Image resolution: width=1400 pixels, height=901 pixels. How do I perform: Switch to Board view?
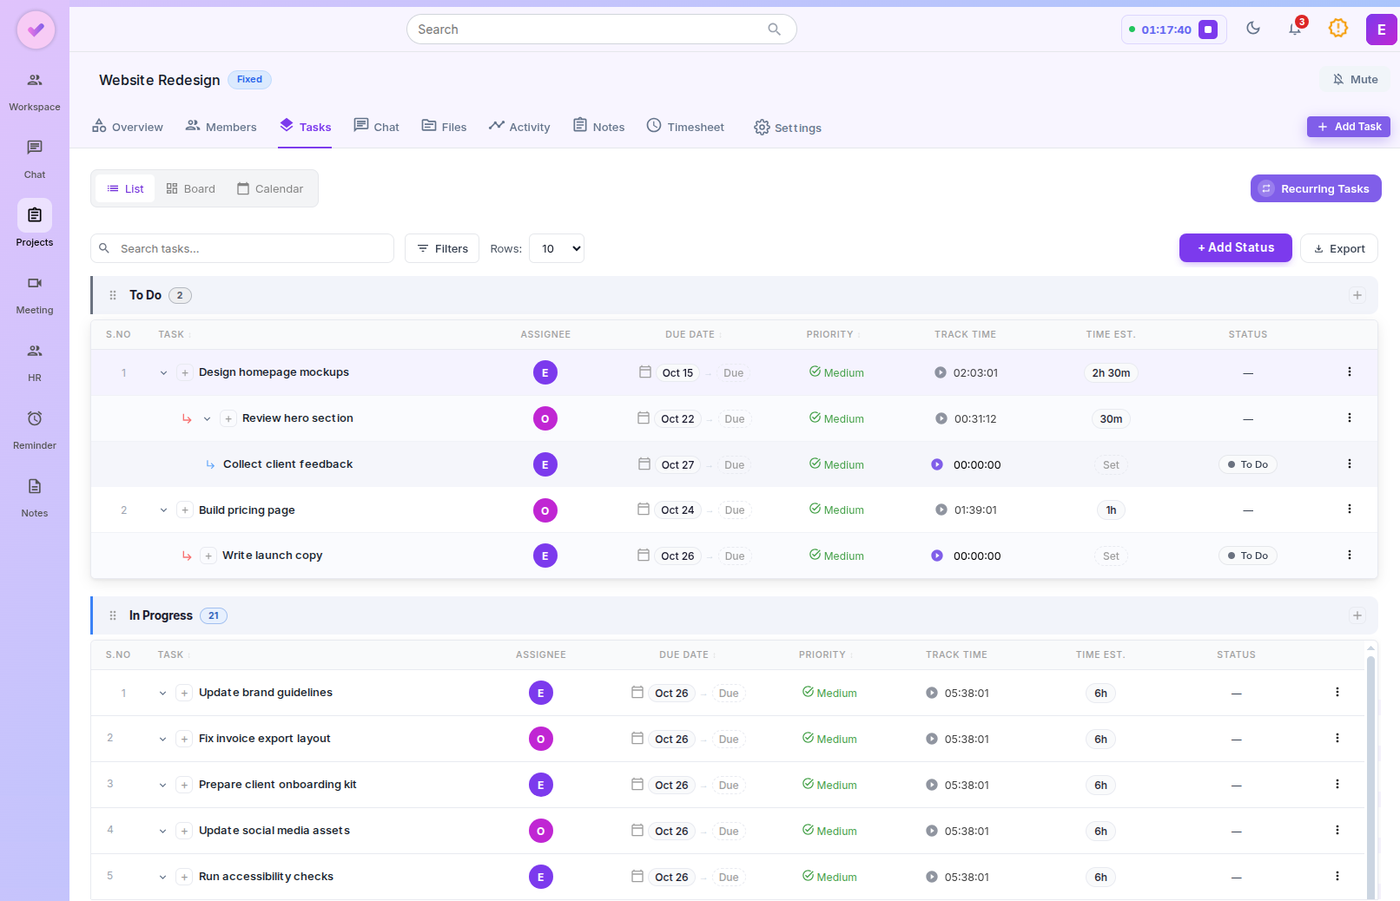point(191,189)
